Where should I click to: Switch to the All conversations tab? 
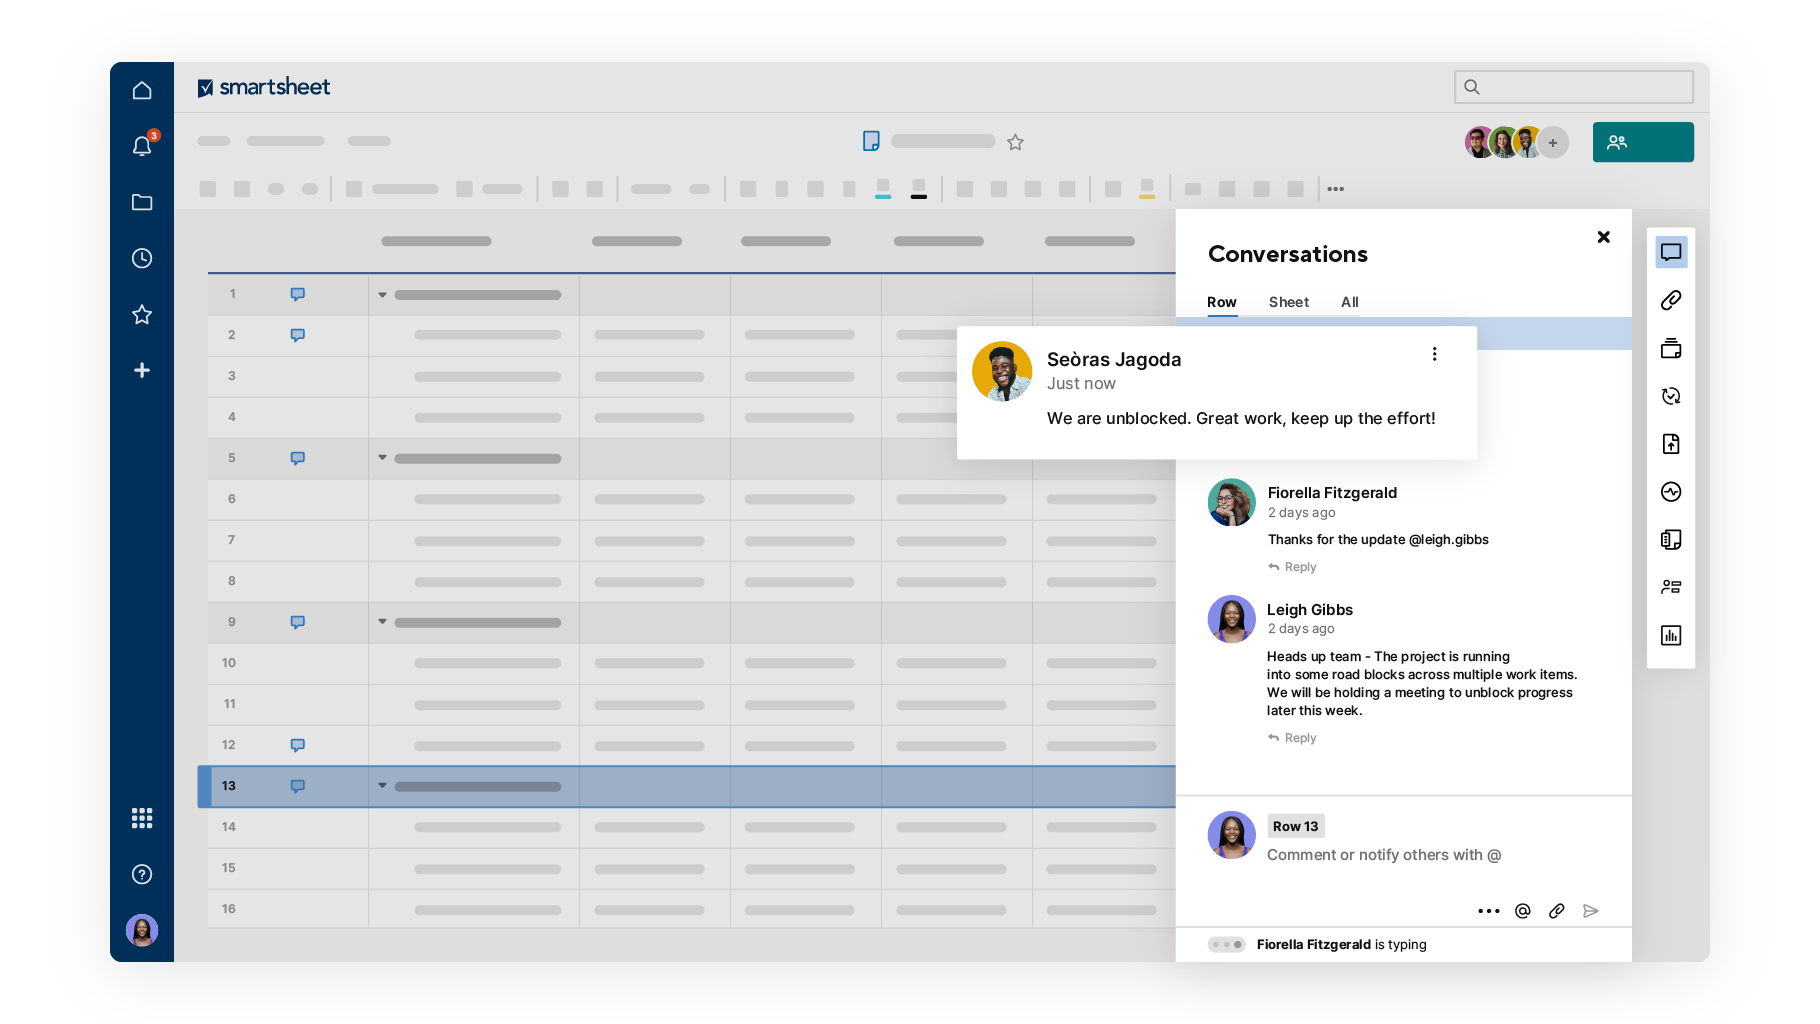click(x=1349, y=302)
